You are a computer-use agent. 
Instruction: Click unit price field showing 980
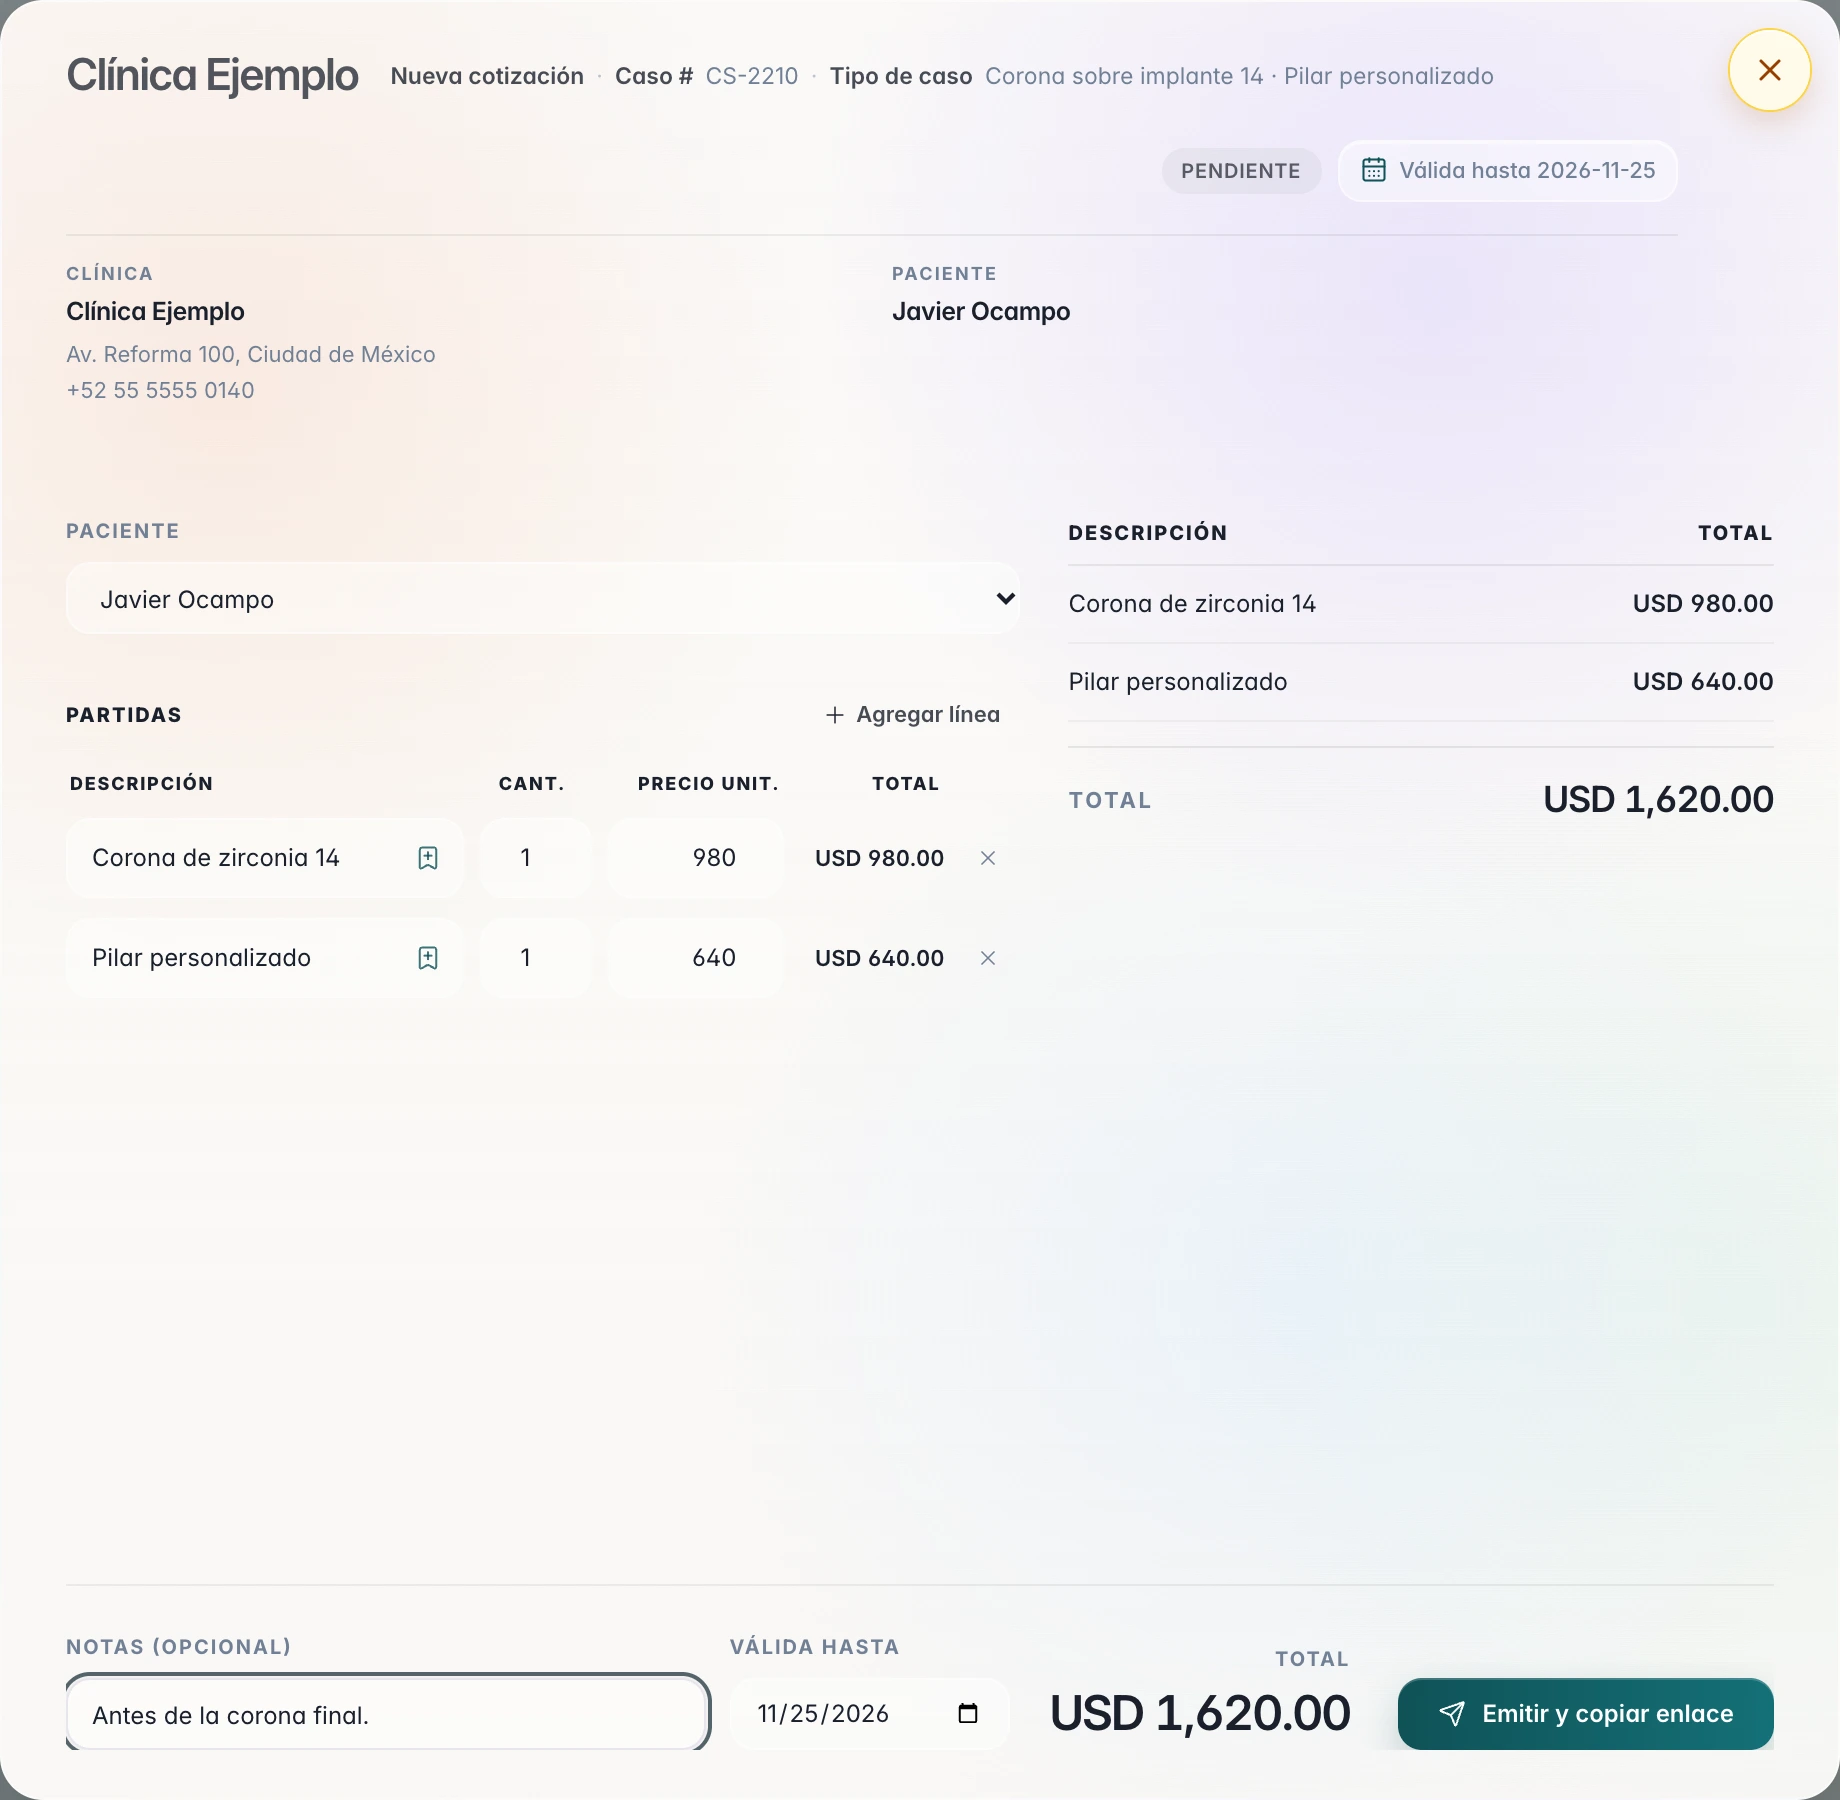pyautogui.click(x=695, y=858)
